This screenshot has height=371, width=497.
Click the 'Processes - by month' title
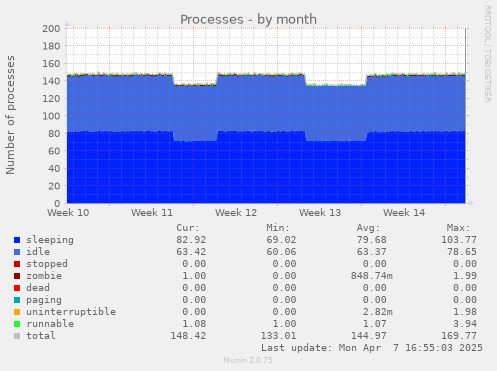click(x=248, y=19)
